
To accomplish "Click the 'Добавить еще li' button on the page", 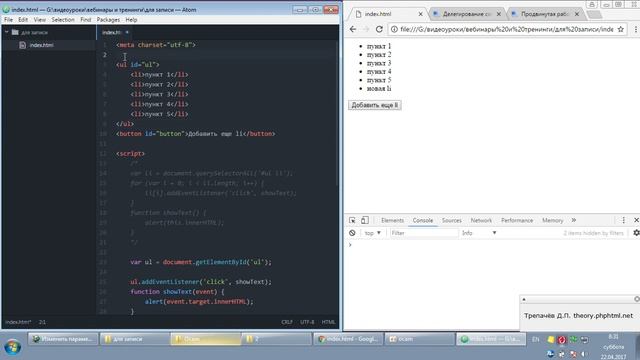I will [375, 105].
